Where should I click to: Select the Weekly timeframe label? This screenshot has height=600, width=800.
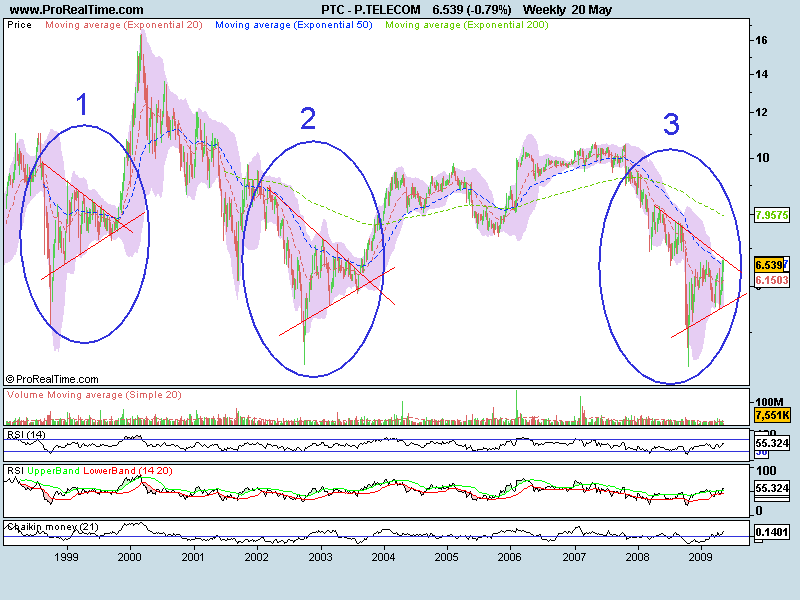click(544, 10)
